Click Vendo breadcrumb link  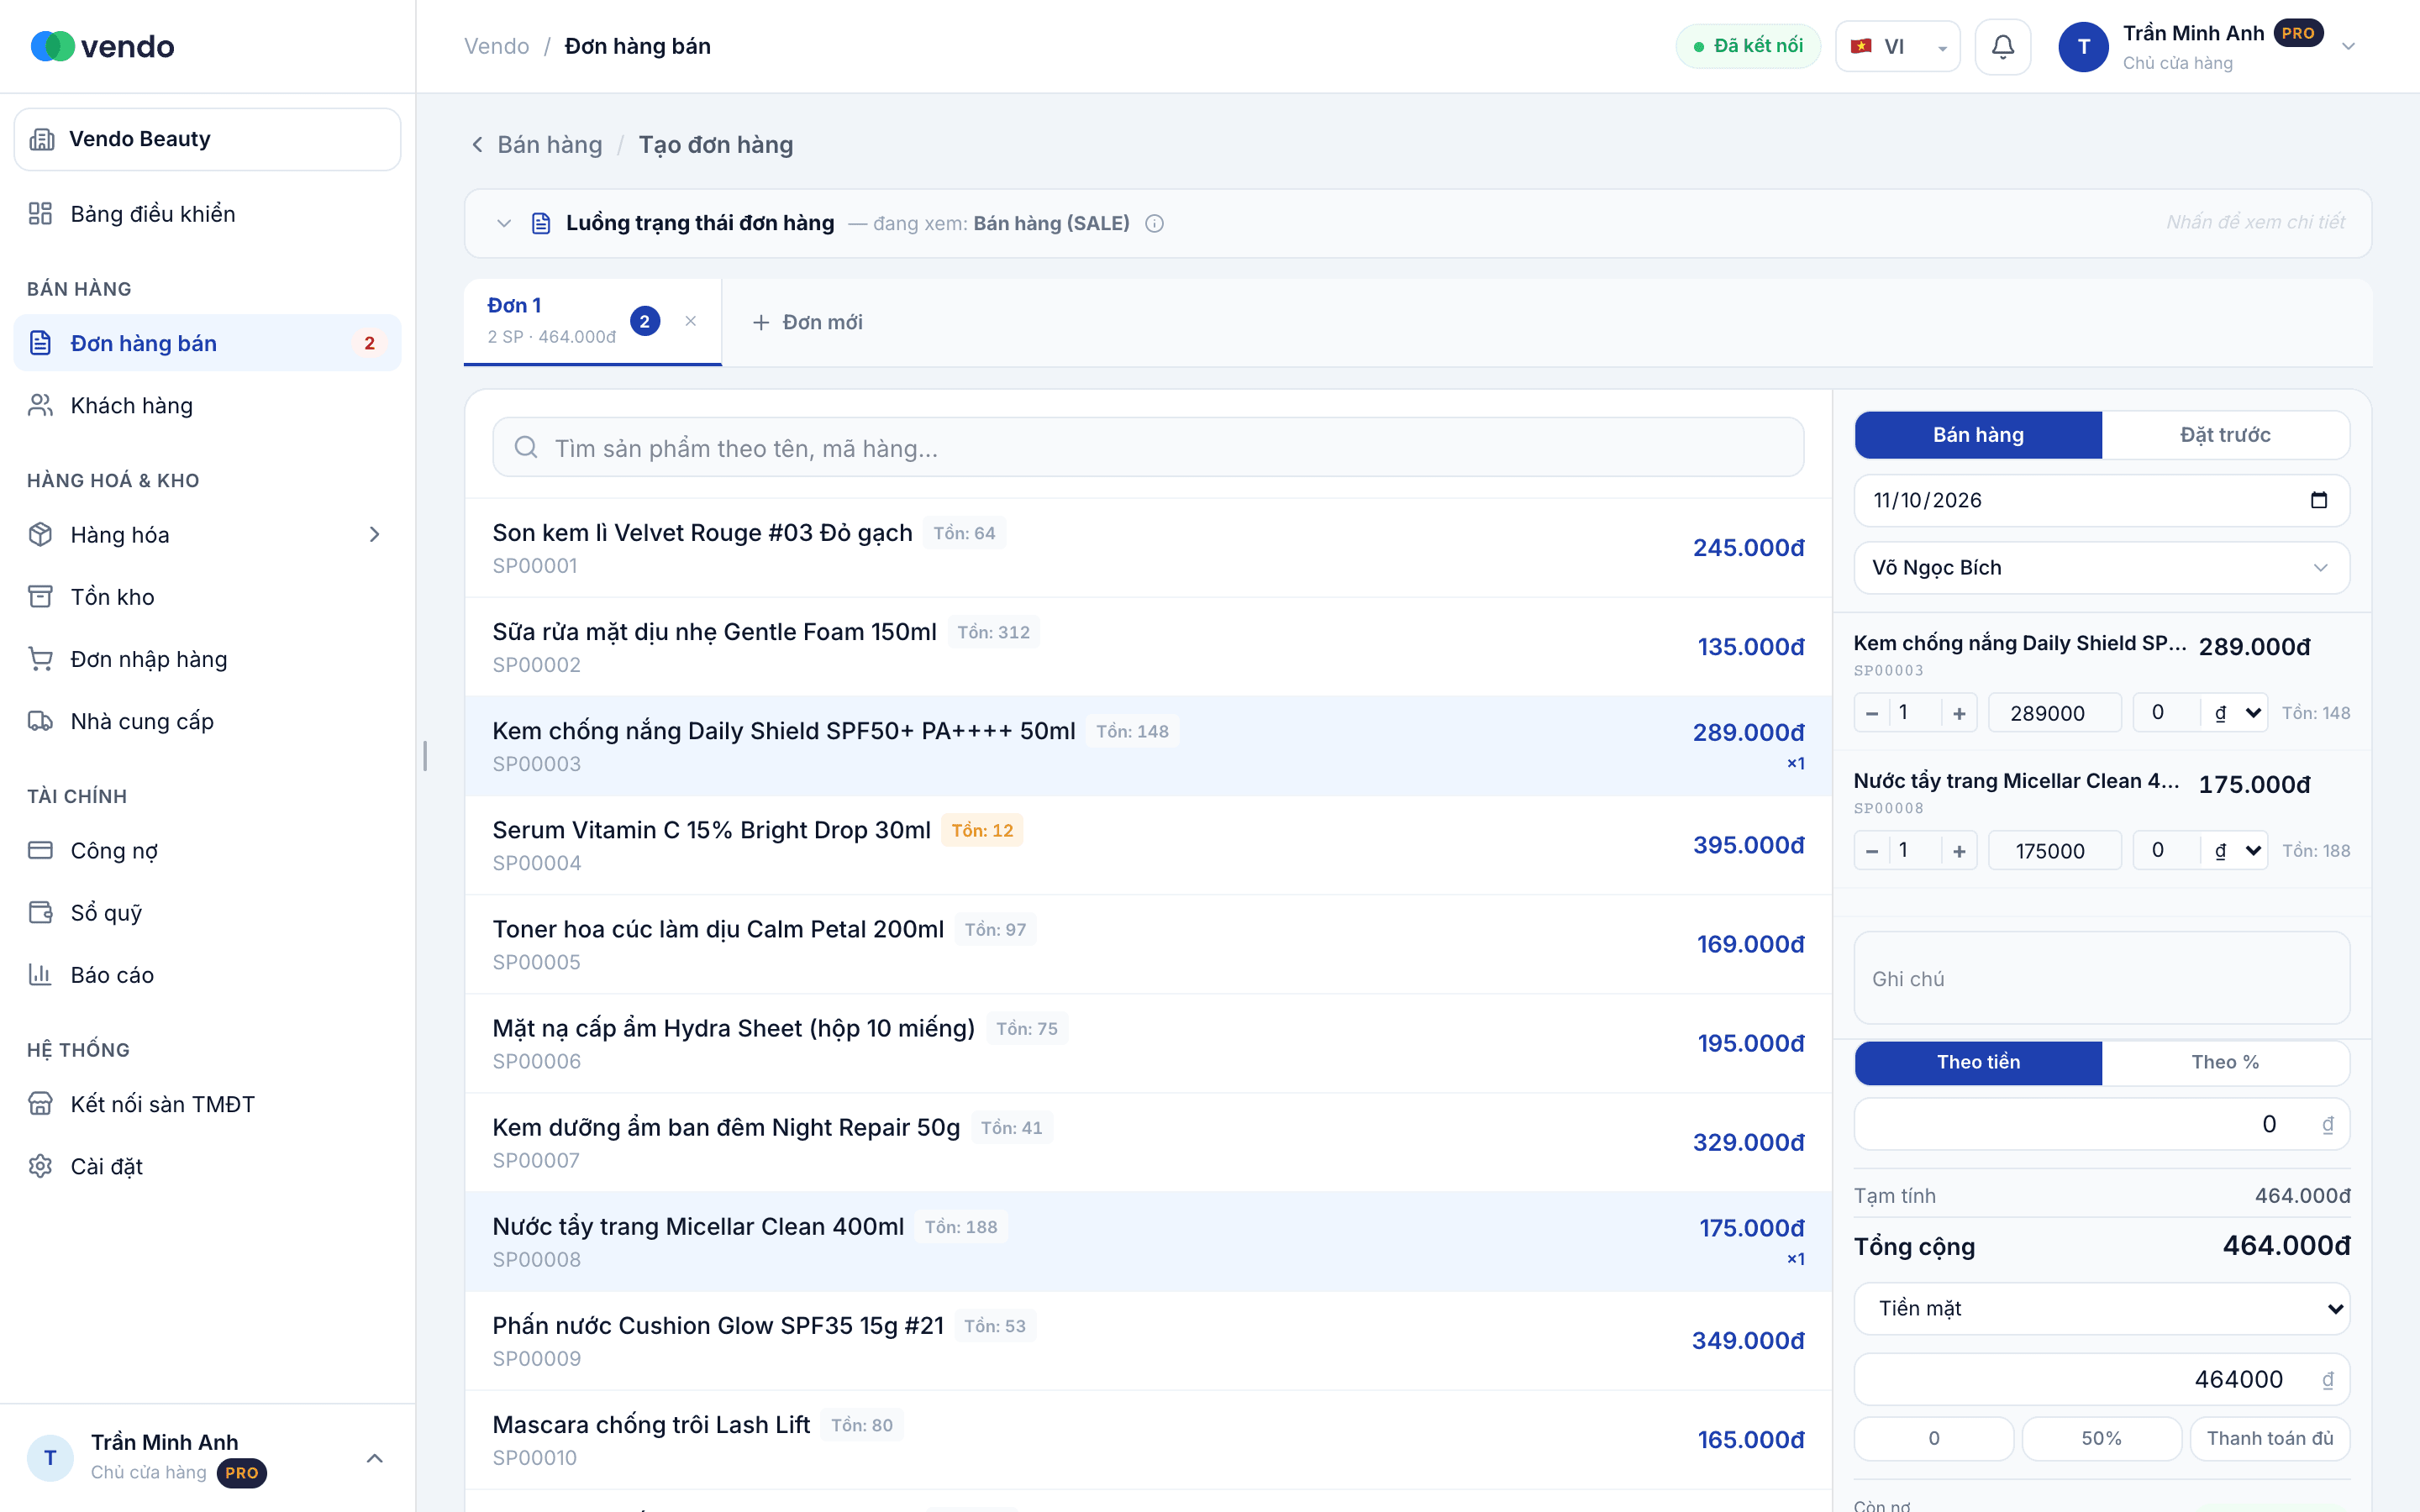click(x=497, y=46)
